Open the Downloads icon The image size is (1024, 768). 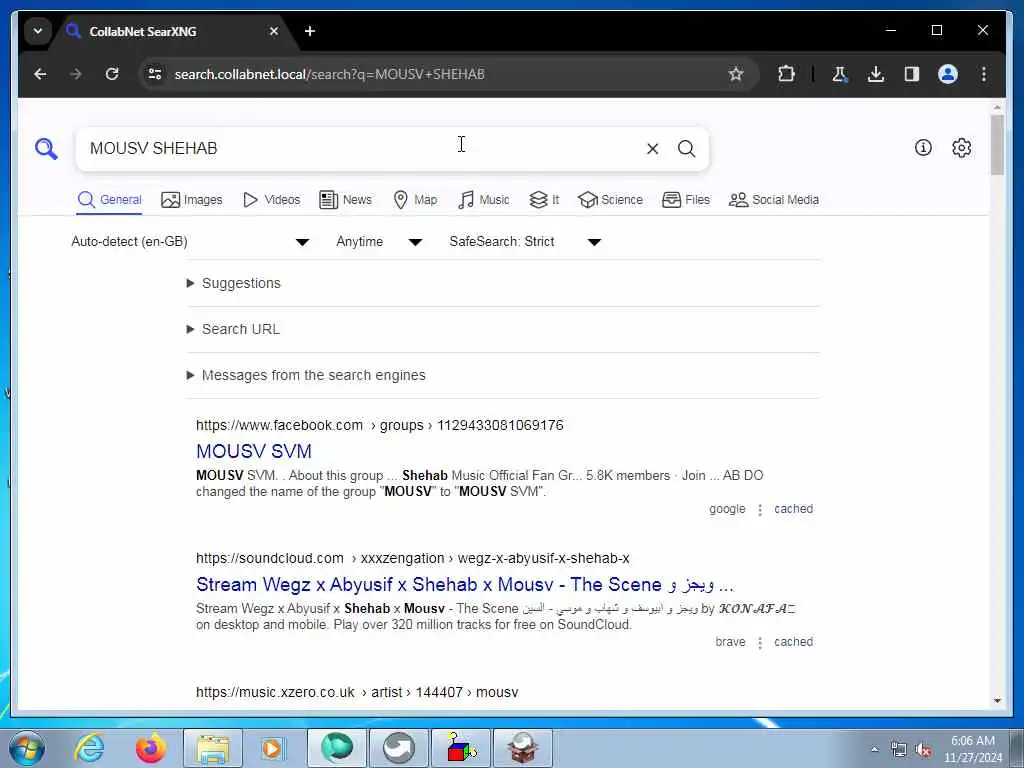(x=876, y=74)
